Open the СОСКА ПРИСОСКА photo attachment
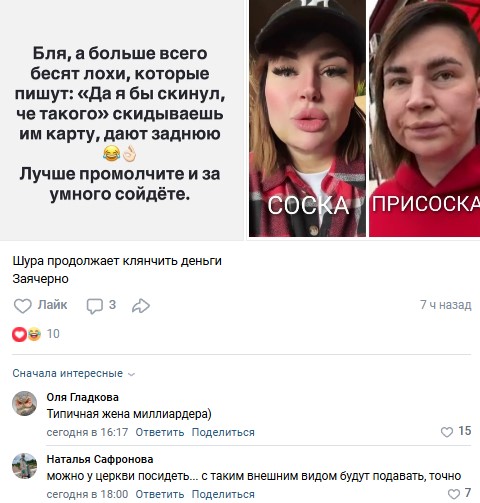Viewport: 480px width, 503px height. click(x=364, y=118)
